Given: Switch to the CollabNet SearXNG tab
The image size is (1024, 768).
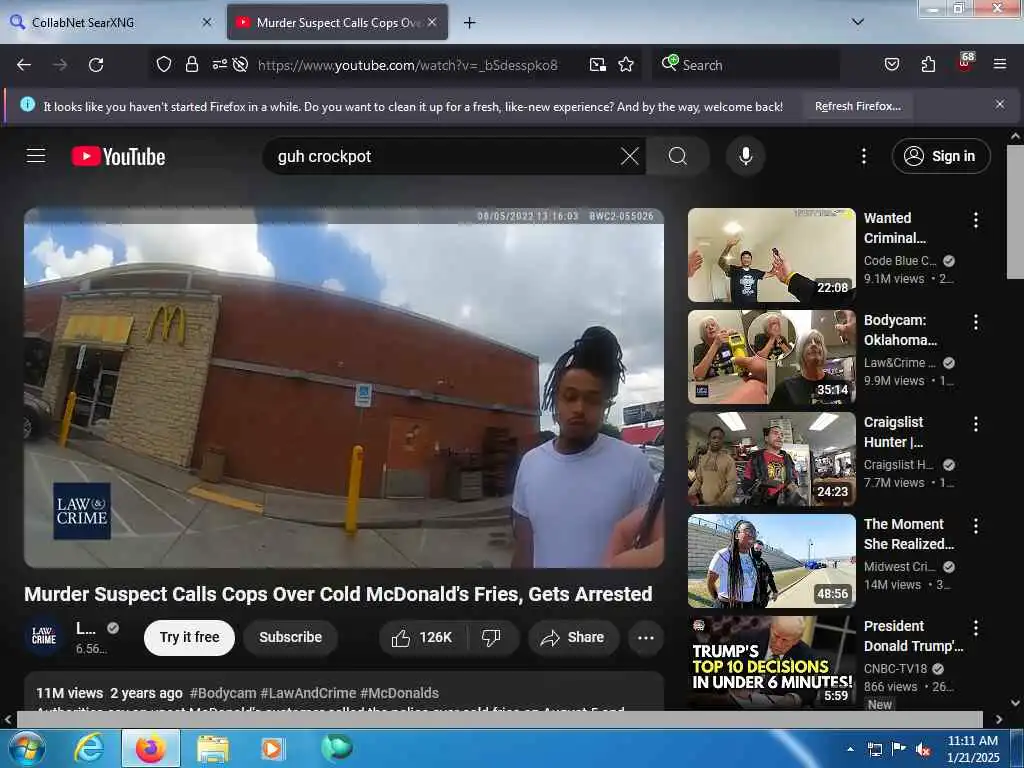Looking at the screenshot, I should coord(106,22).
